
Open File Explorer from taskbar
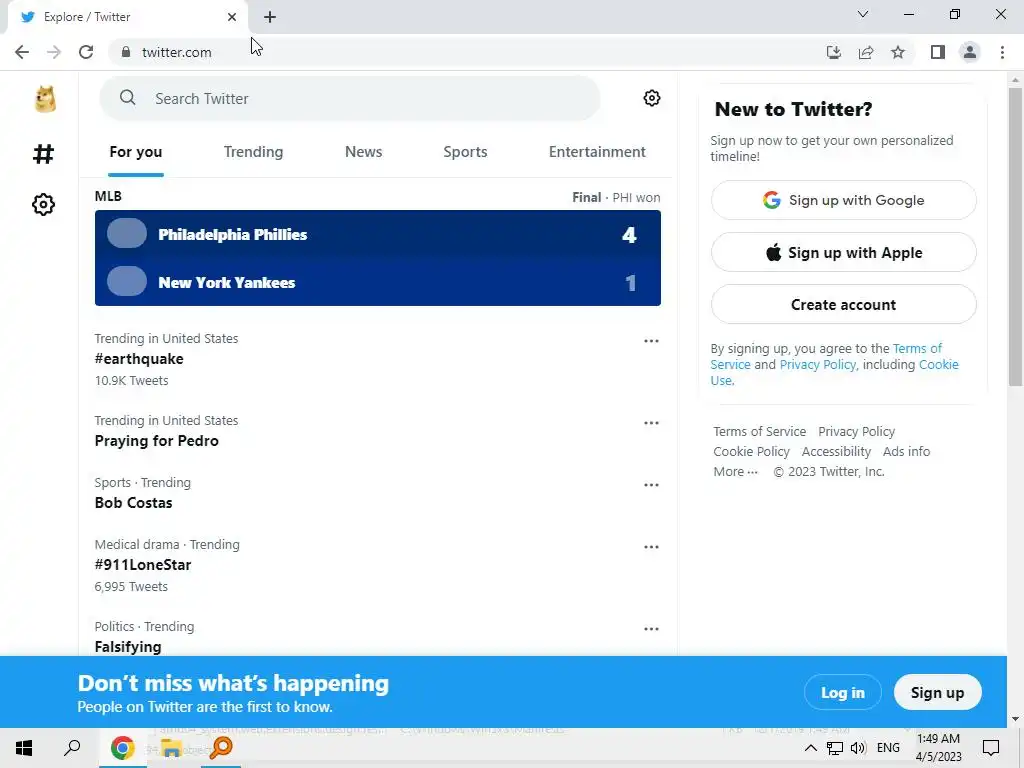click(171, 748)
